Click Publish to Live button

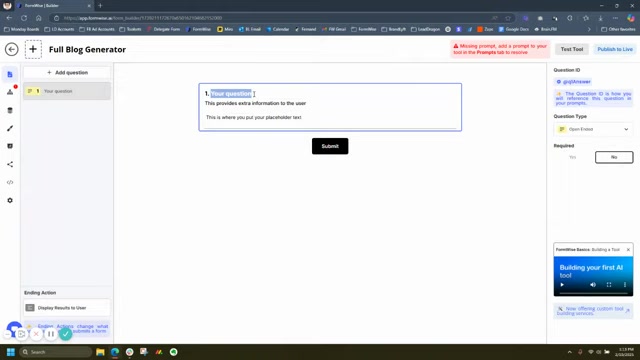(x=615, y=49)
